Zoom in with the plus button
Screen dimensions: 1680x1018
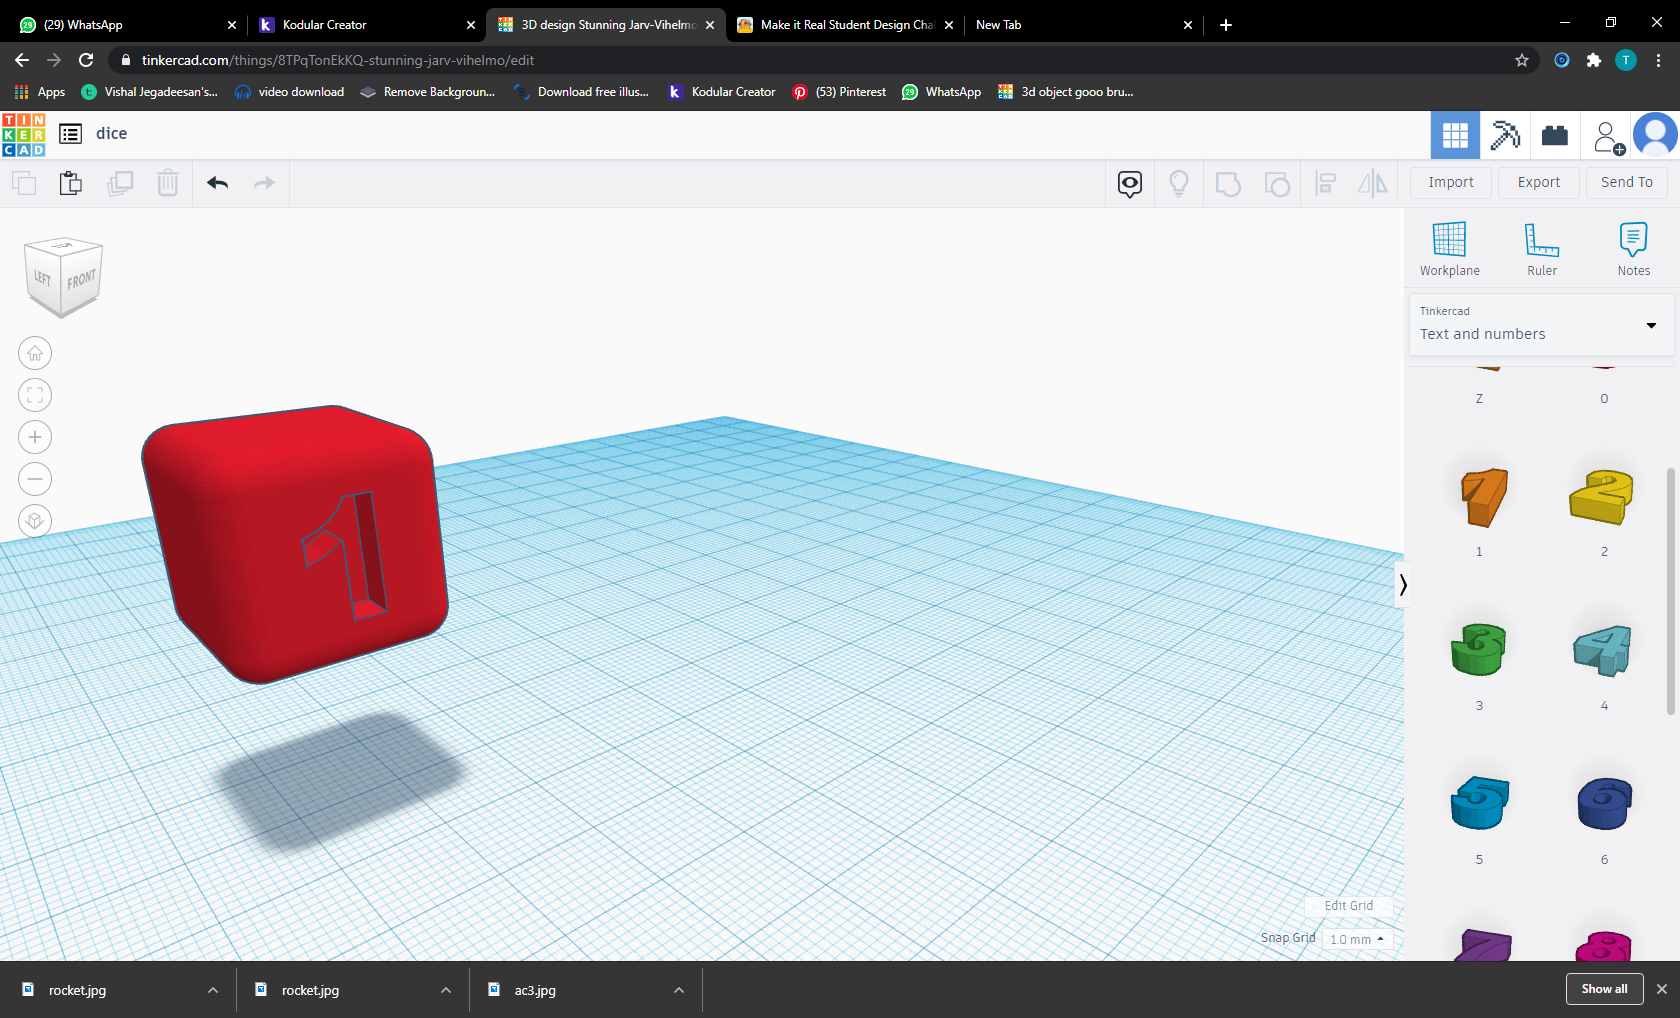click(35, 437)
